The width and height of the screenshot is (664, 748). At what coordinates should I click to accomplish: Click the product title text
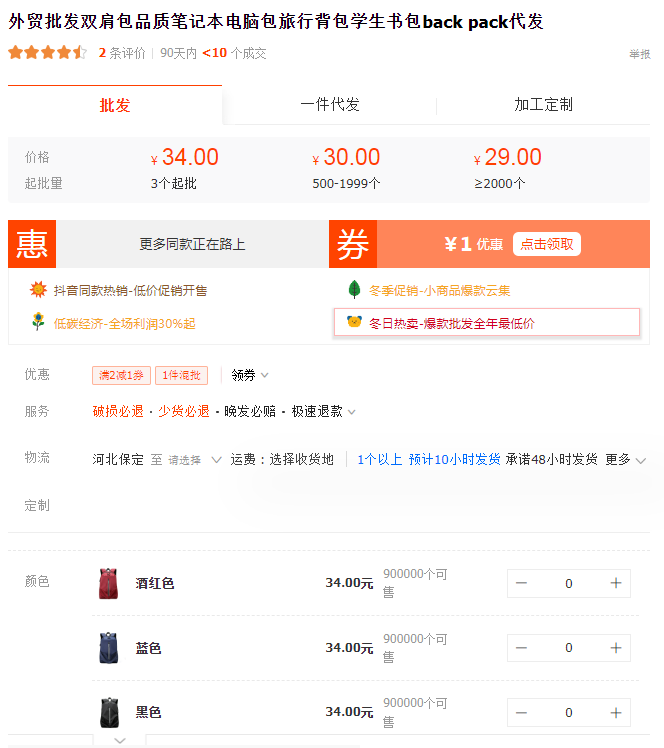click(x=276, y=21)
